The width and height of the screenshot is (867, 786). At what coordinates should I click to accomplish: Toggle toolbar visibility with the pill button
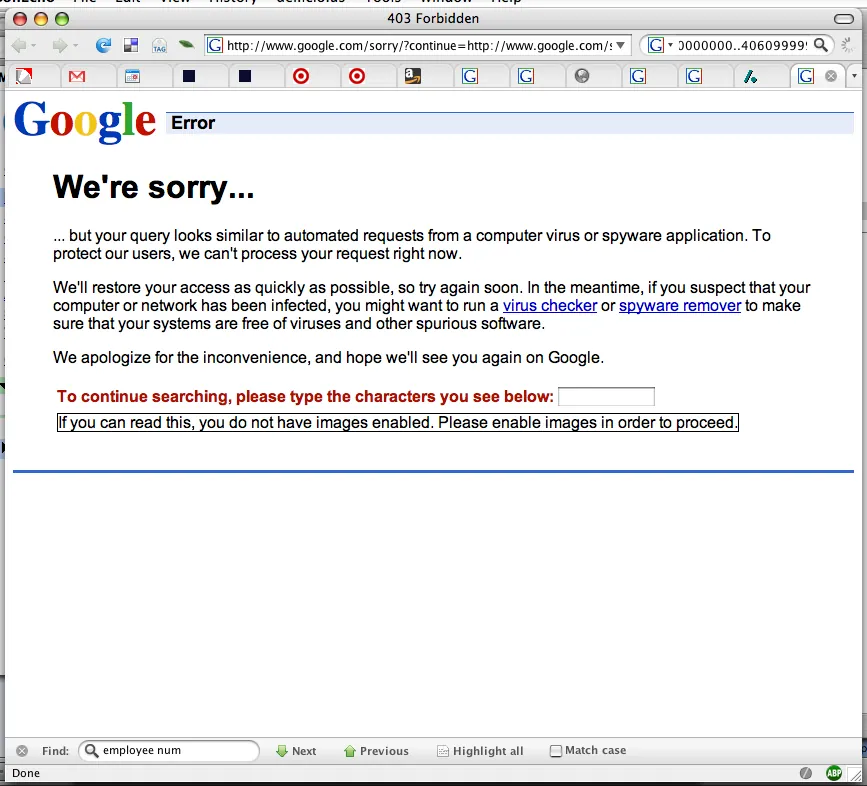click(844, 19)
